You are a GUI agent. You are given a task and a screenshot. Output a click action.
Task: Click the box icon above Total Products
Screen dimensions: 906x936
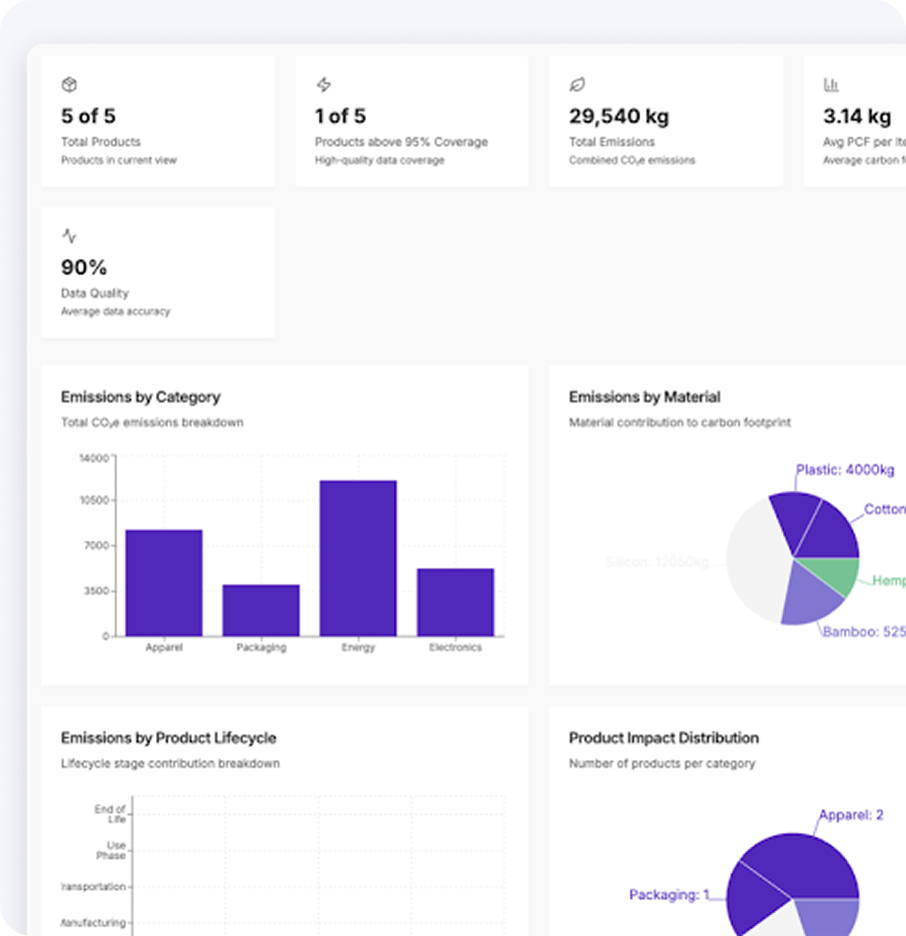pyautogui.click(x=69, y=85)
